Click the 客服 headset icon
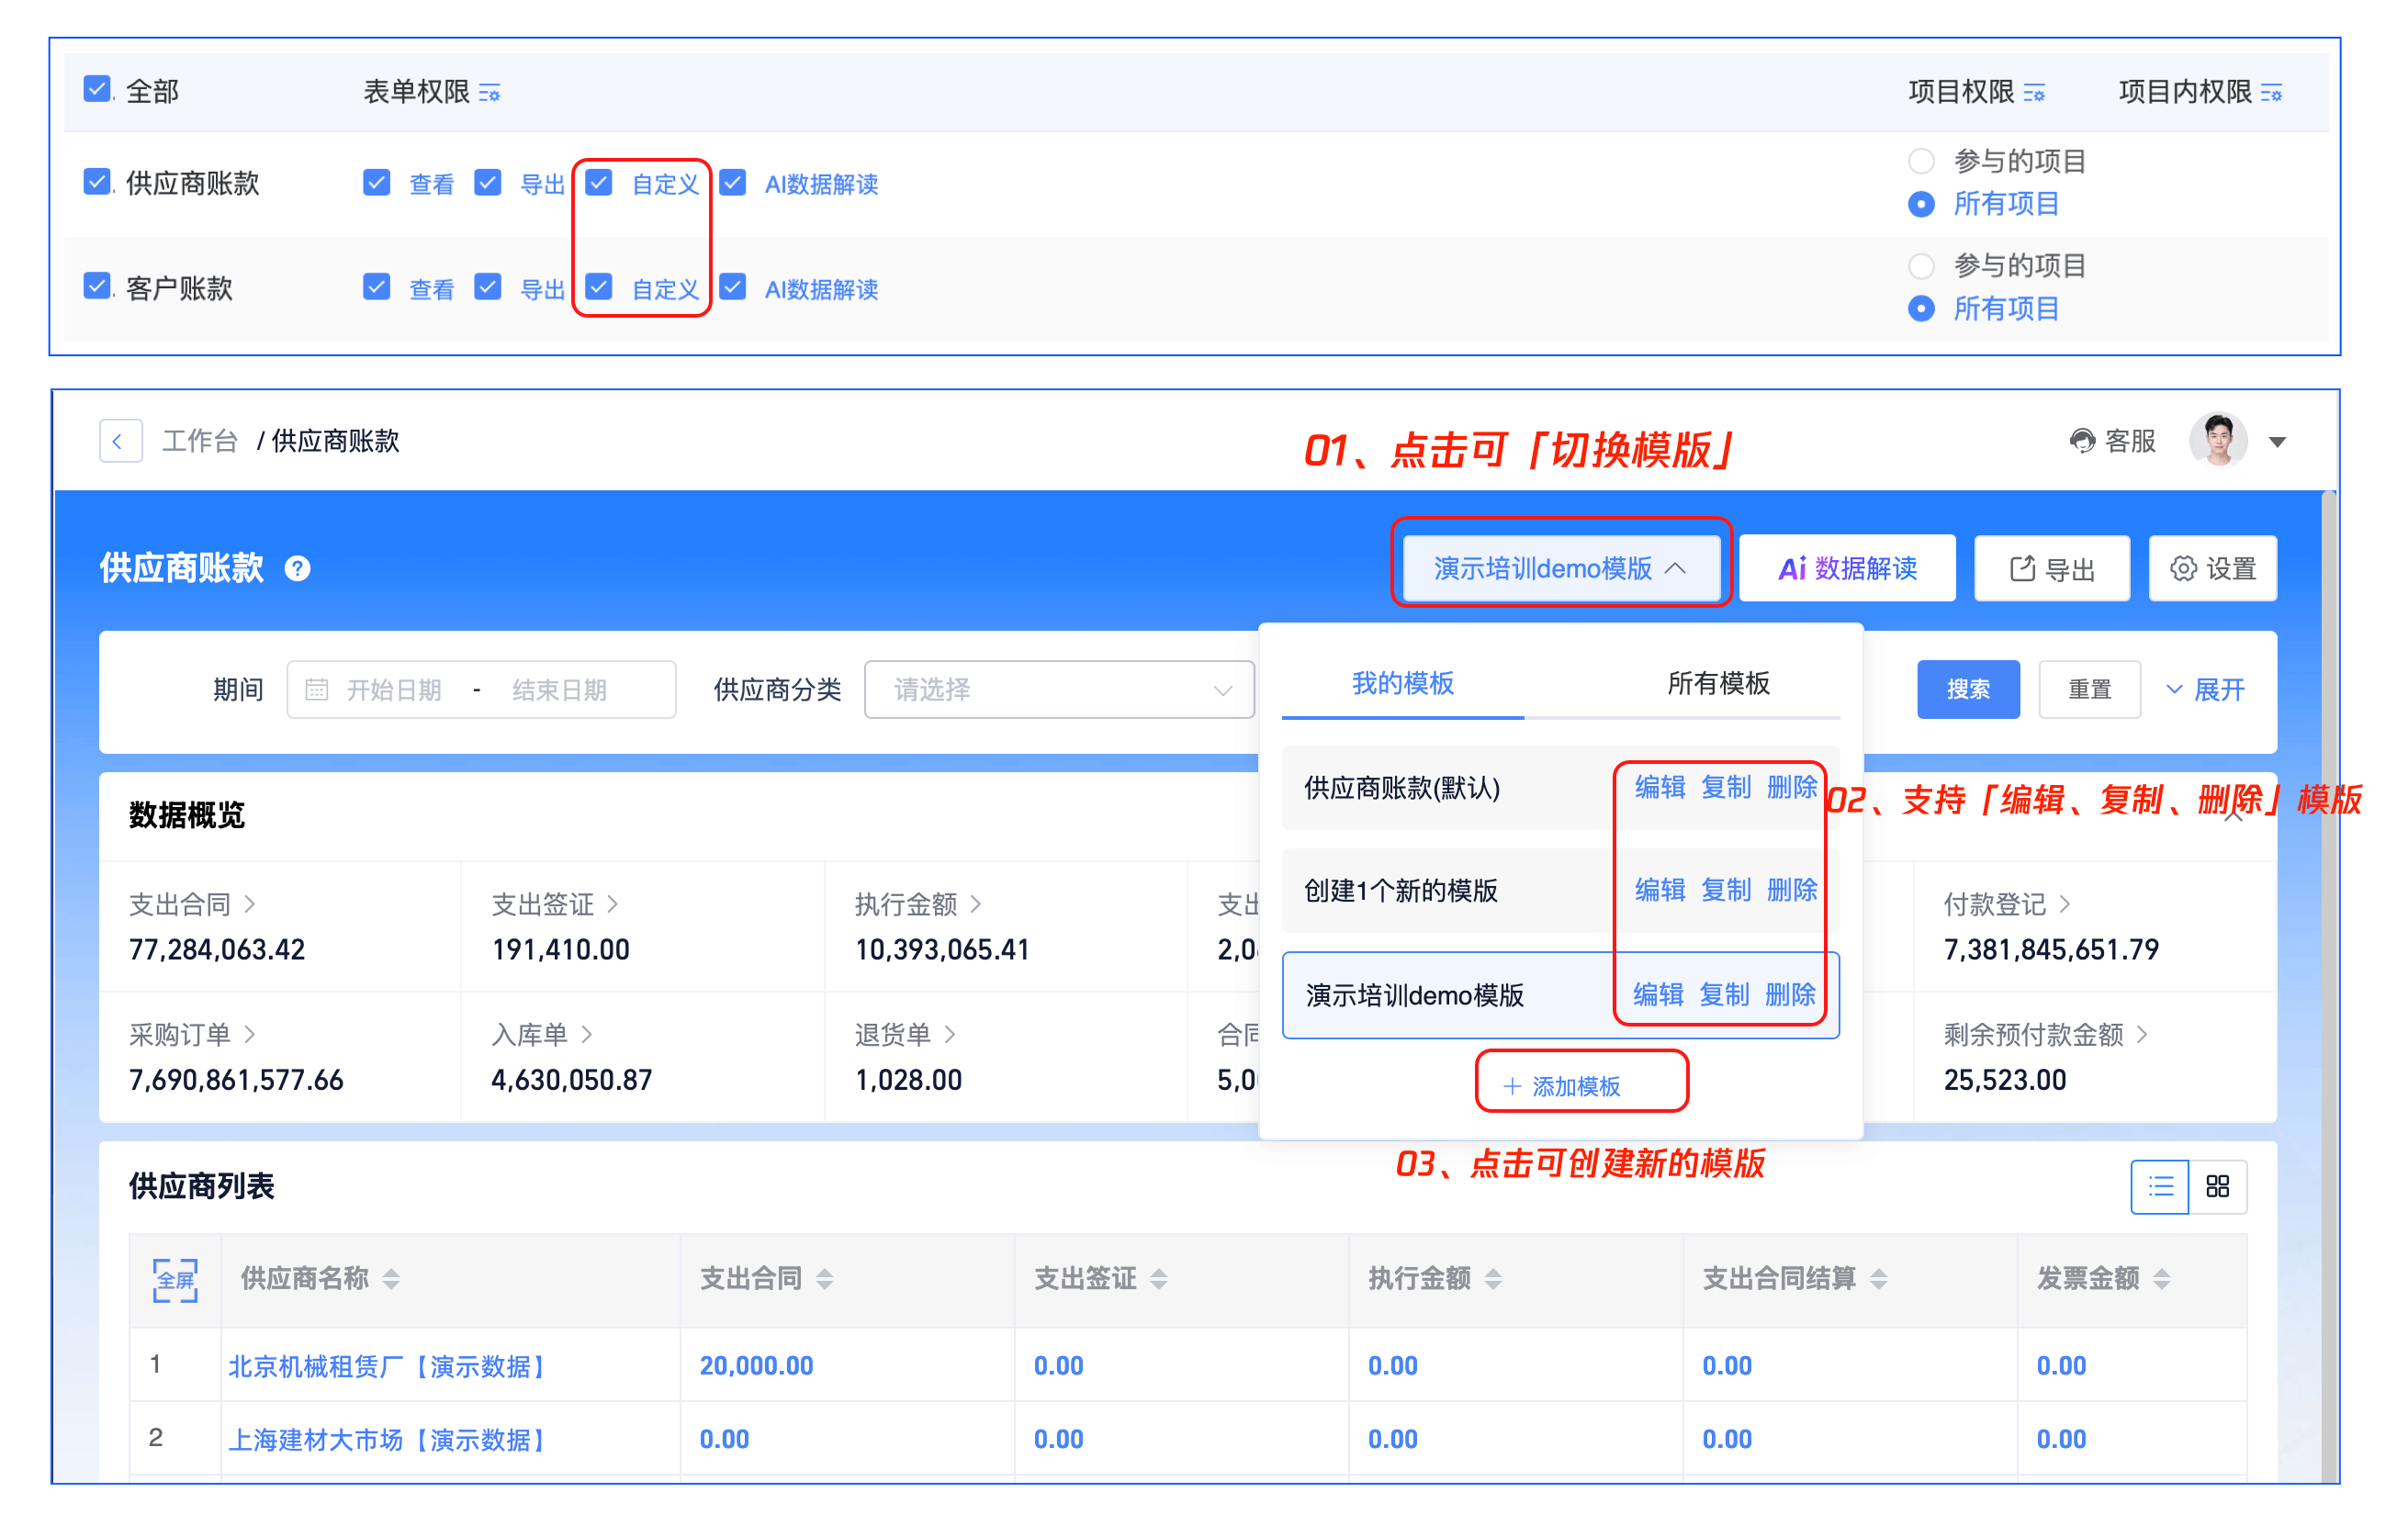 (2081, 441)
